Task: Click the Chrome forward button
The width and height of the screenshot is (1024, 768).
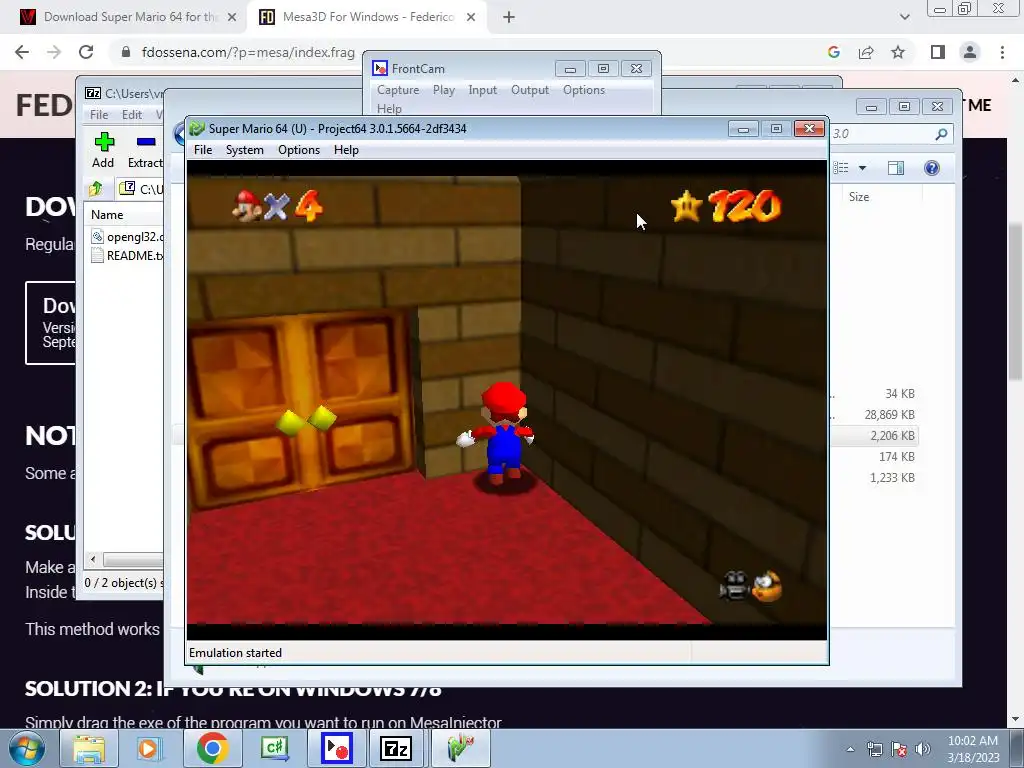Action: 54,52
